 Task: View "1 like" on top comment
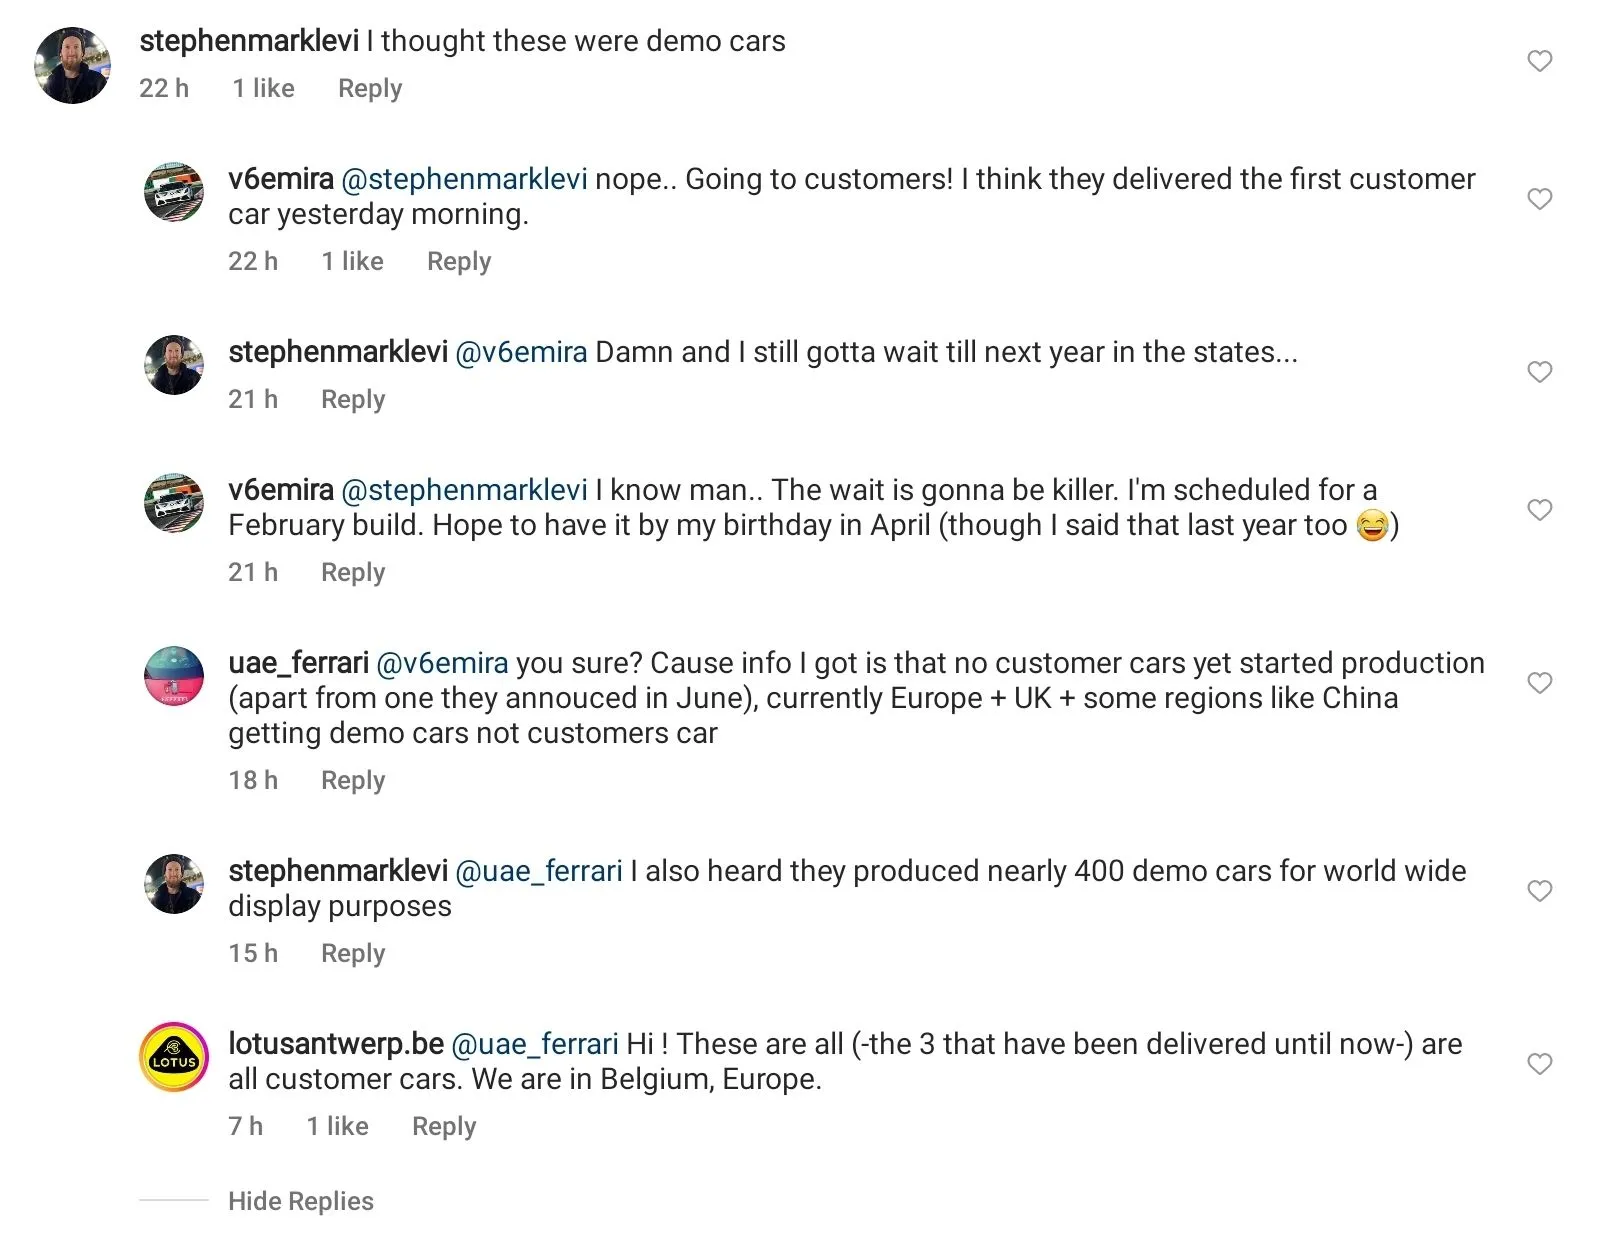pyautogui.click(x=263, y=88)
